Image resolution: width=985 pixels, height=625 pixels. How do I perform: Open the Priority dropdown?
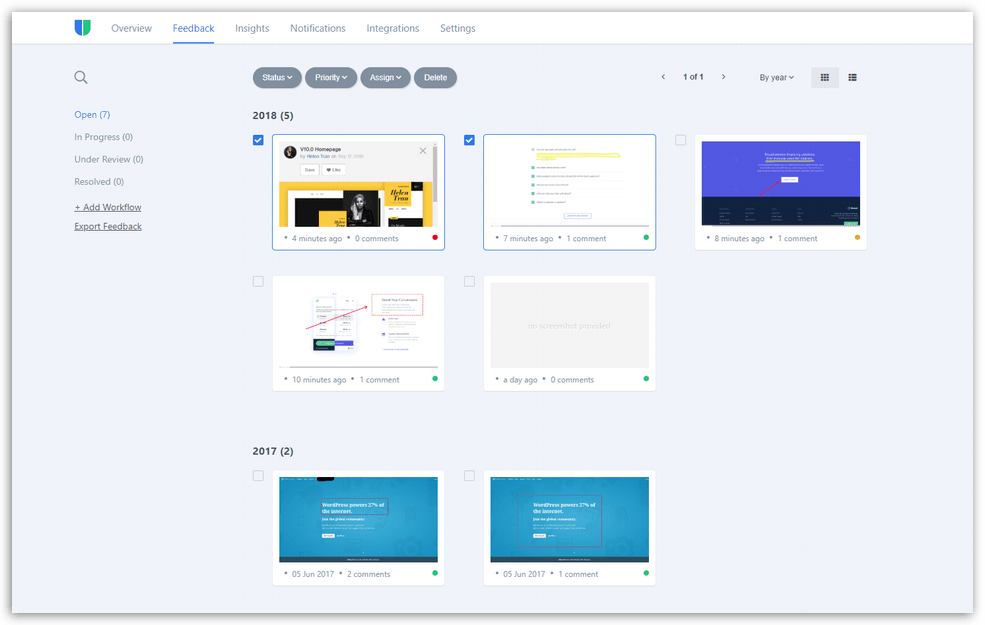coord(331,77)
